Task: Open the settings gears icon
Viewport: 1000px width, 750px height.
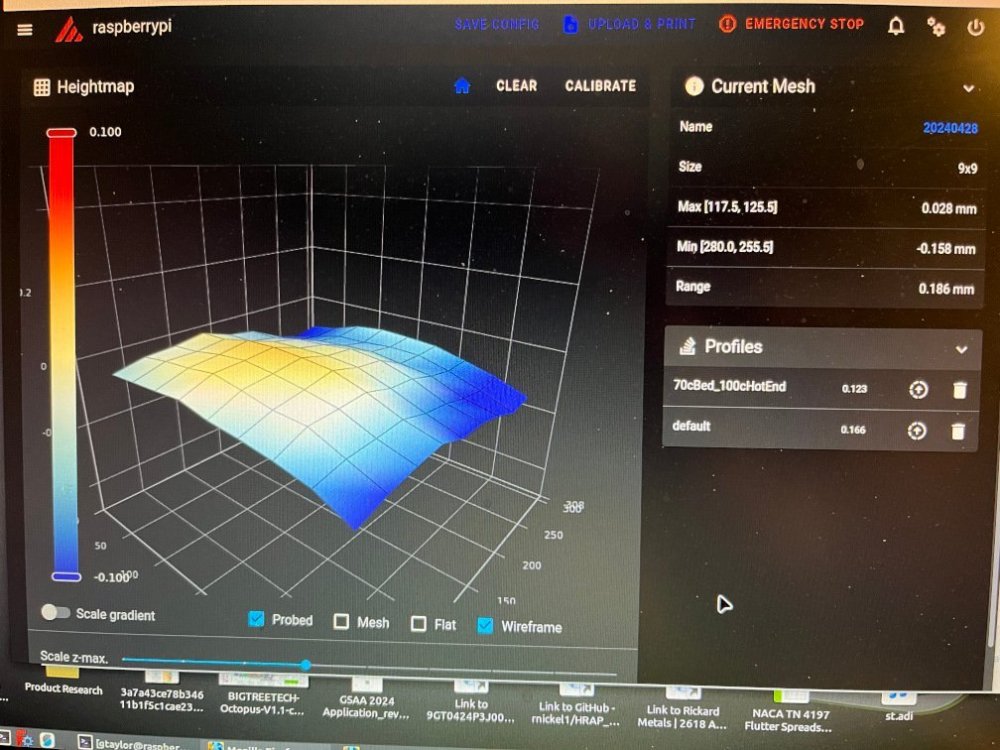Action: coord(936,27)
